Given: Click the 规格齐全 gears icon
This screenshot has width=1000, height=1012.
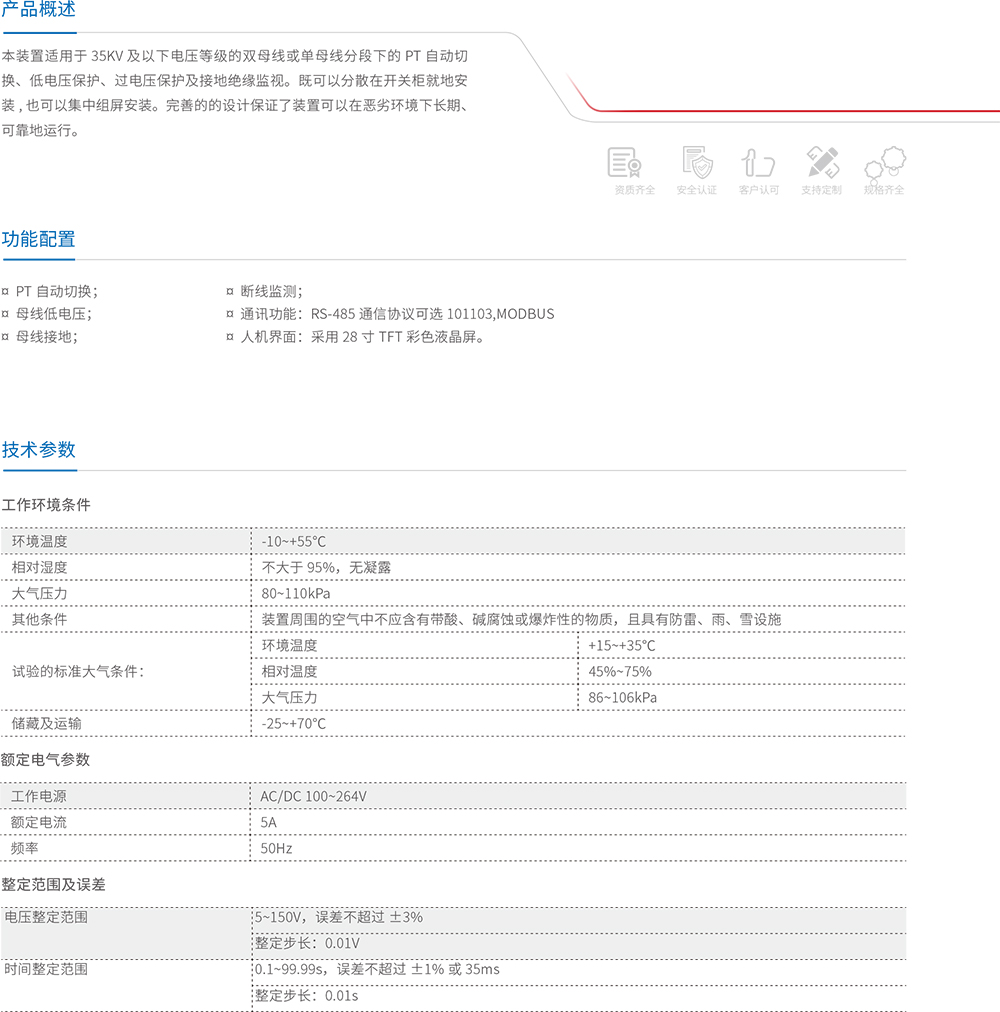Looking at the screenshot, I should click(885, 163).
